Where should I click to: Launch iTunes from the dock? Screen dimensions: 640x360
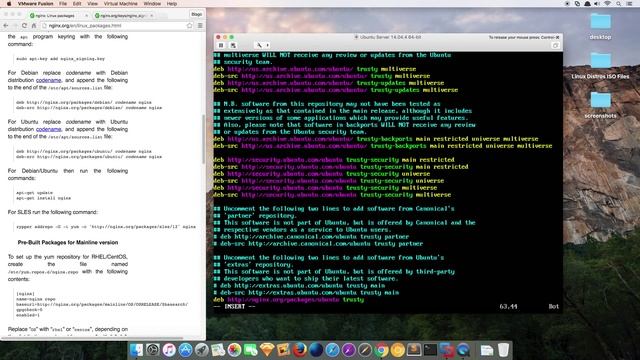(169, 350)
